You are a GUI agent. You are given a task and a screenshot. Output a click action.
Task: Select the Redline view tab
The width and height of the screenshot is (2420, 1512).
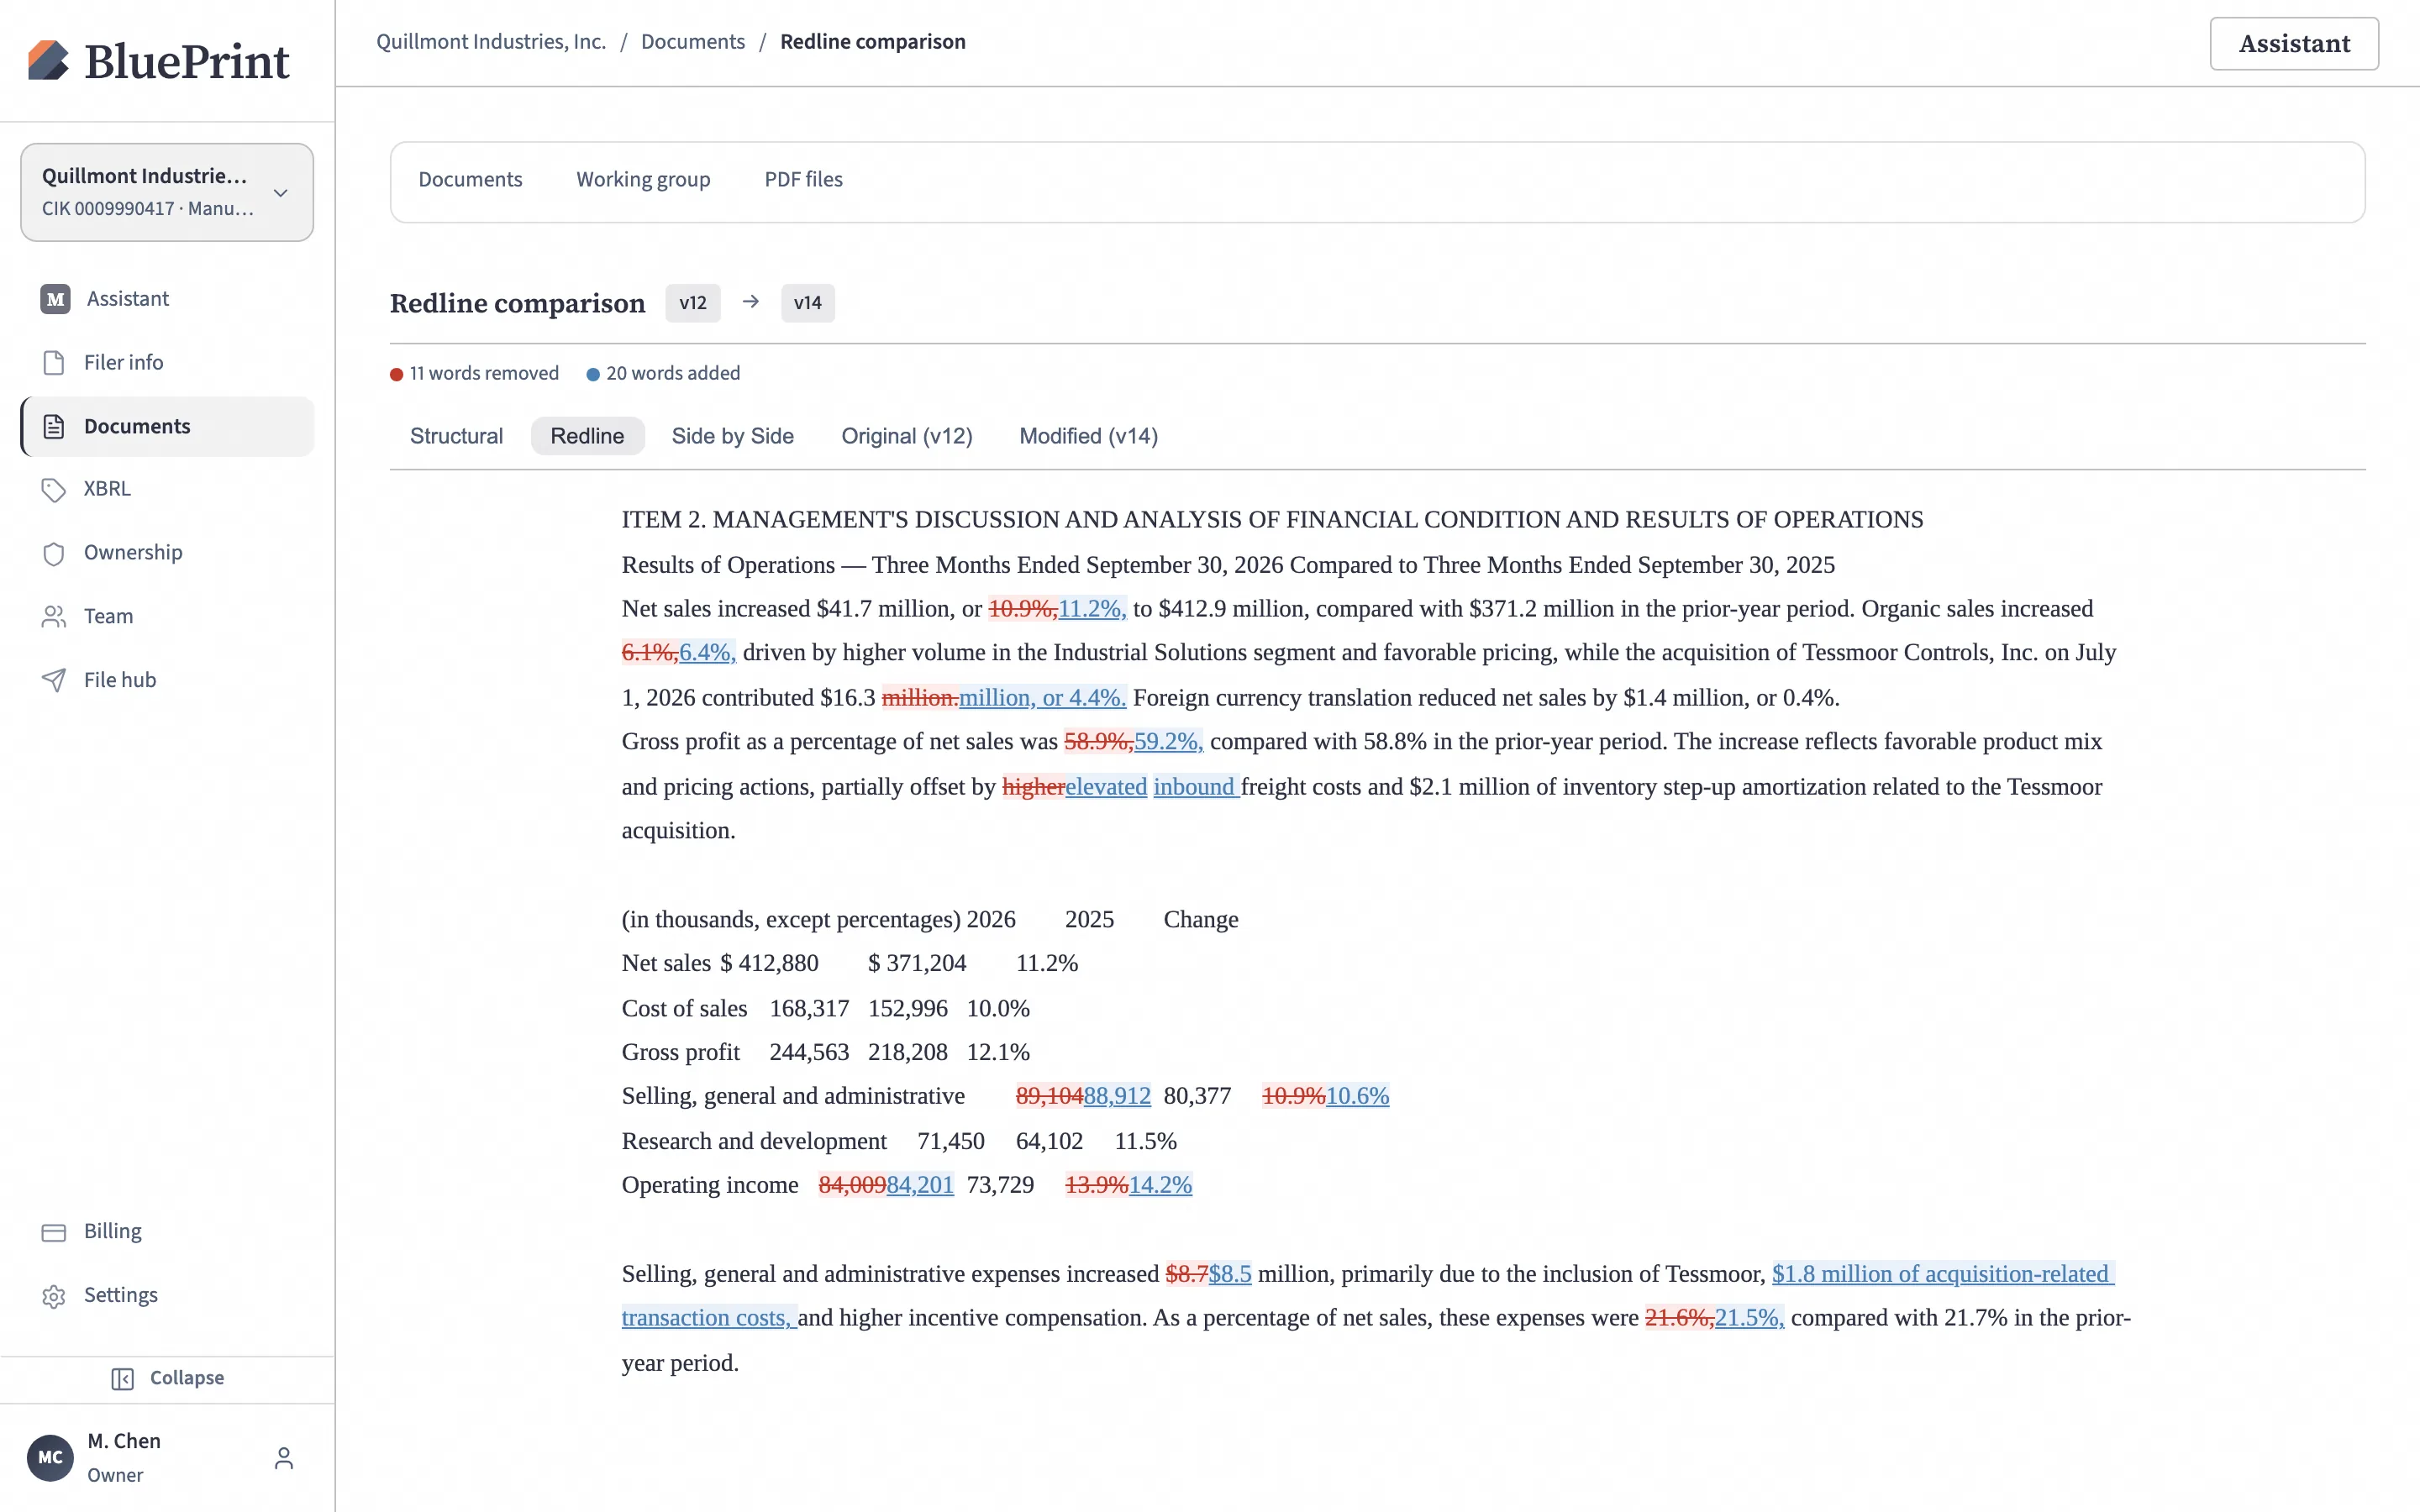tap(587, 436)
